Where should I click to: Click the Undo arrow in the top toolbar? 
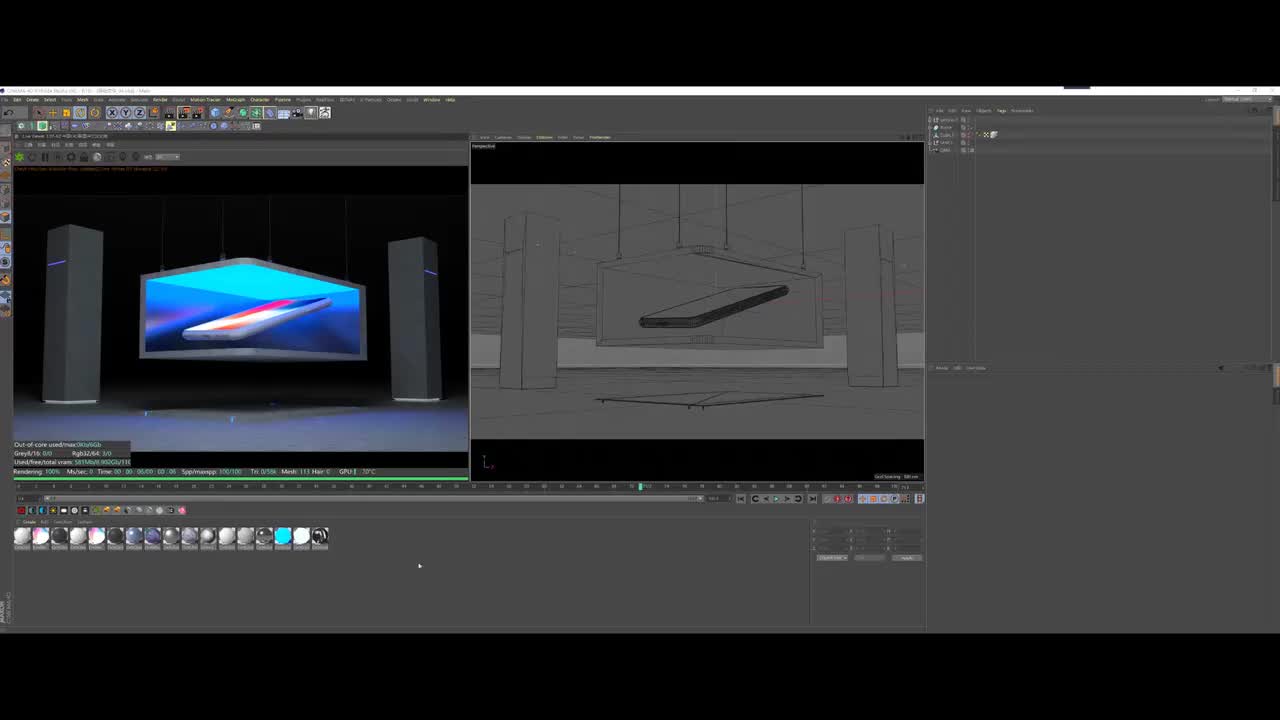pyautogui.click(x=9, y=113)
